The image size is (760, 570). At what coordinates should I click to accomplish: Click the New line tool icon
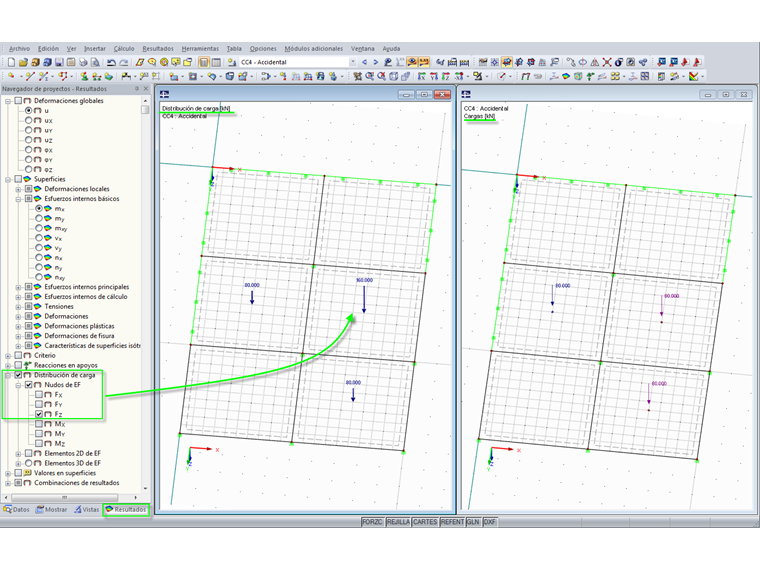coord(30,76)
